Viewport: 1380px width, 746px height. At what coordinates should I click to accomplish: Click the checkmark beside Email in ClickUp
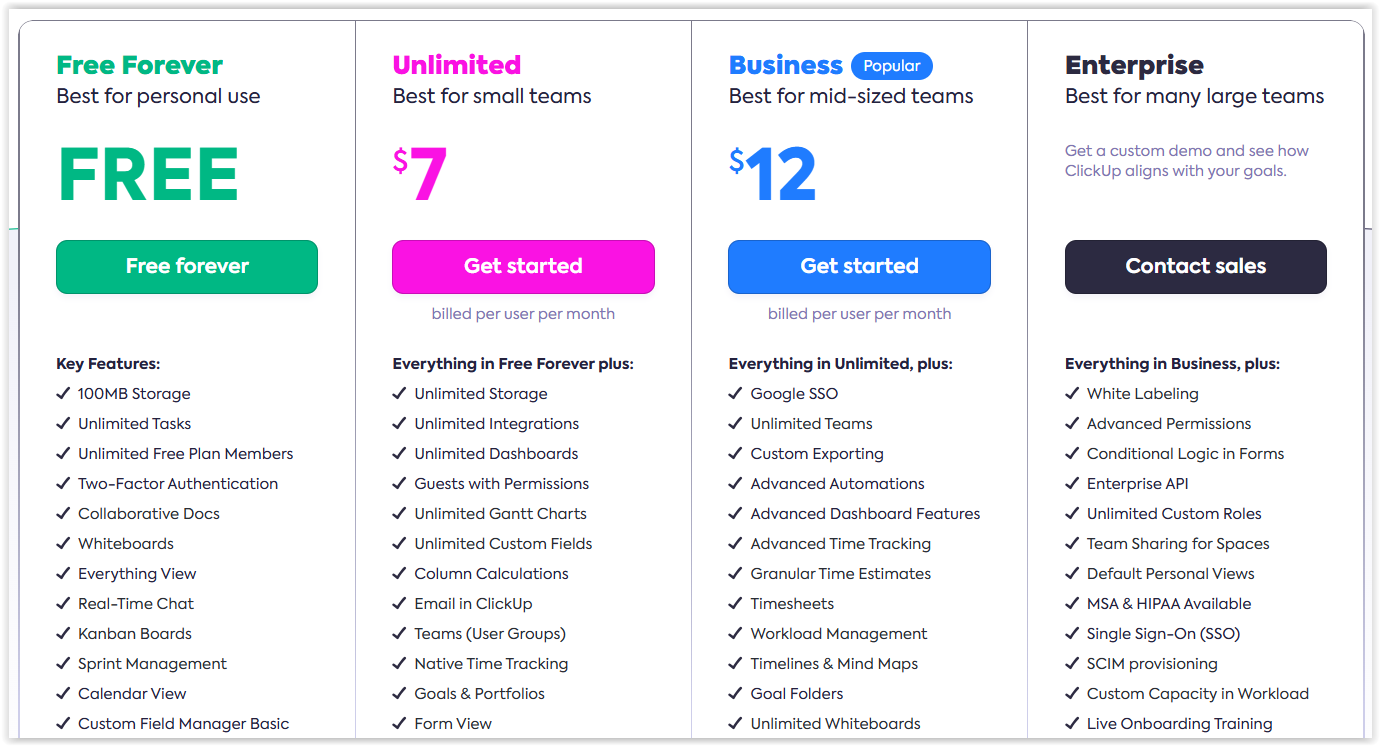(x=398, y=603)
